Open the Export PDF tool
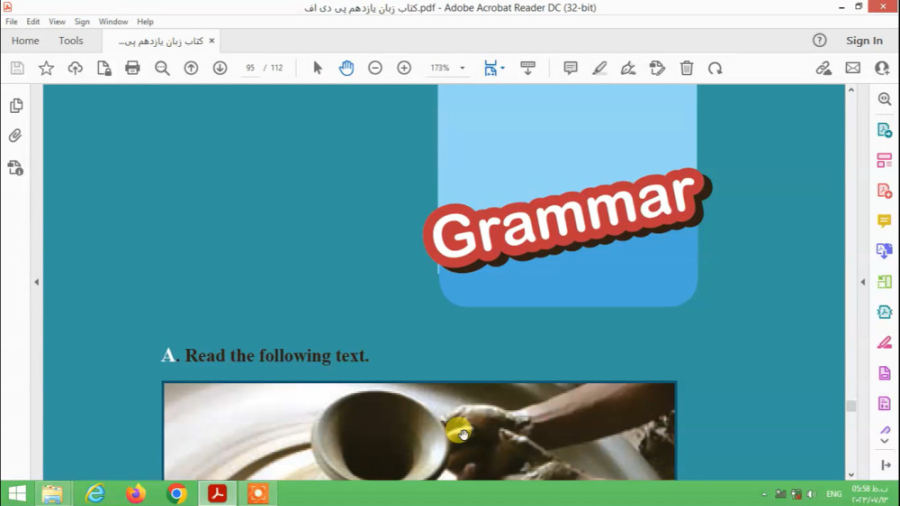Image resolution: width=900 pixels, height=506 pixels. [885, 130]
